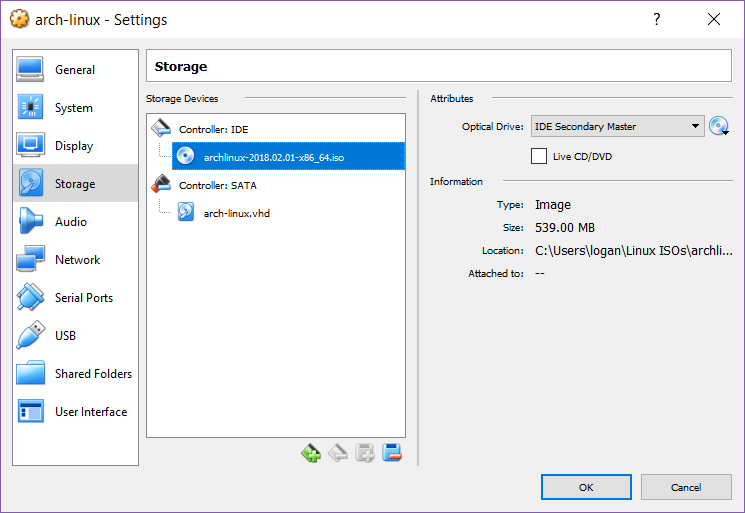Click the System chip icon
This screenshot has width=745, height=513.
pos(30,106)
